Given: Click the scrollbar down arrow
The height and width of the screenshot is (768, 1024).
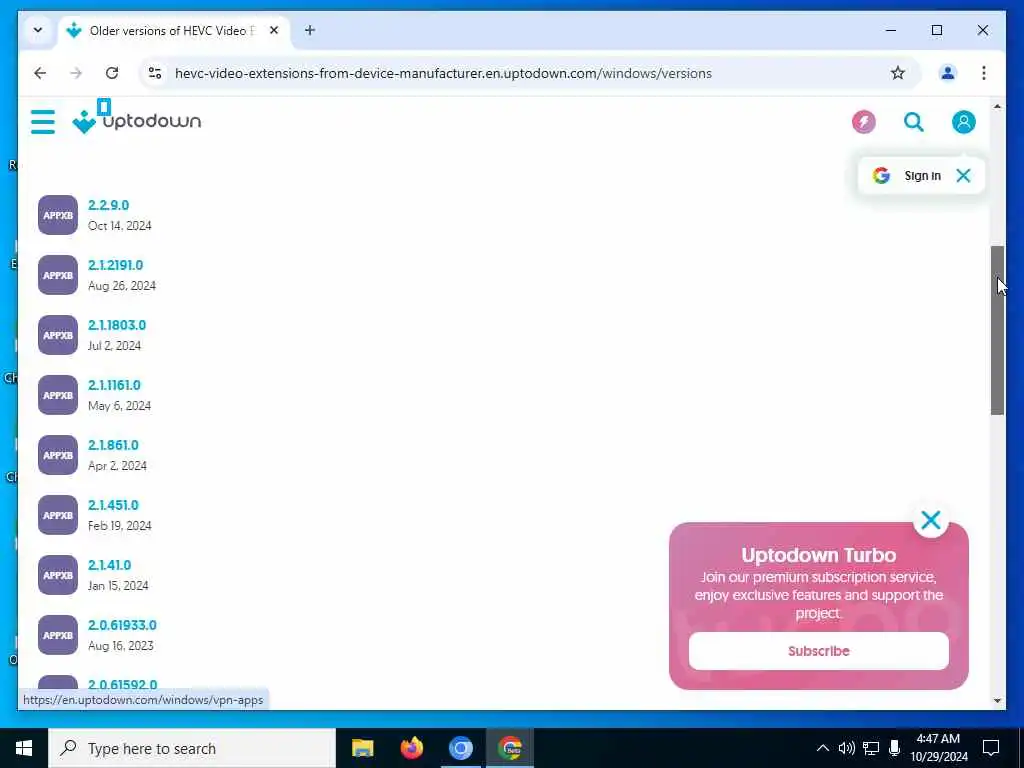Looking at the screenshot, I should [997, 701].
